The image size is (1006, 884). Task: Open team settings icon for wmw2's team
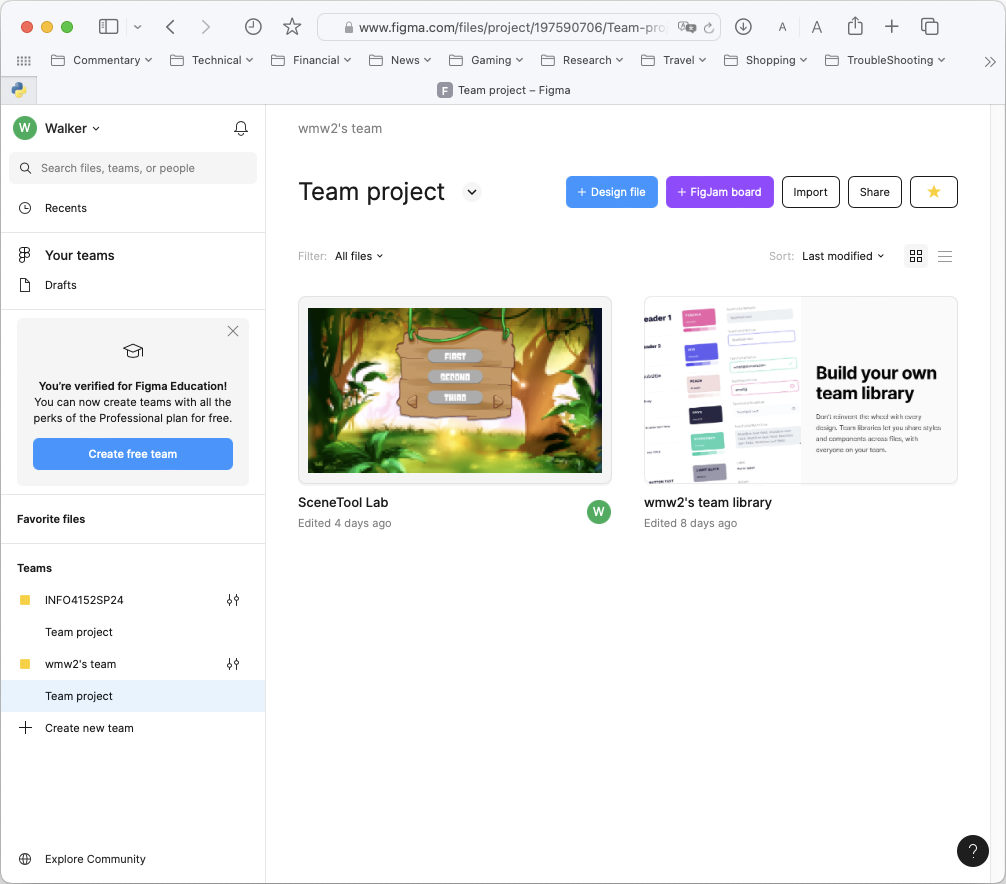click(x=233, y=664)
